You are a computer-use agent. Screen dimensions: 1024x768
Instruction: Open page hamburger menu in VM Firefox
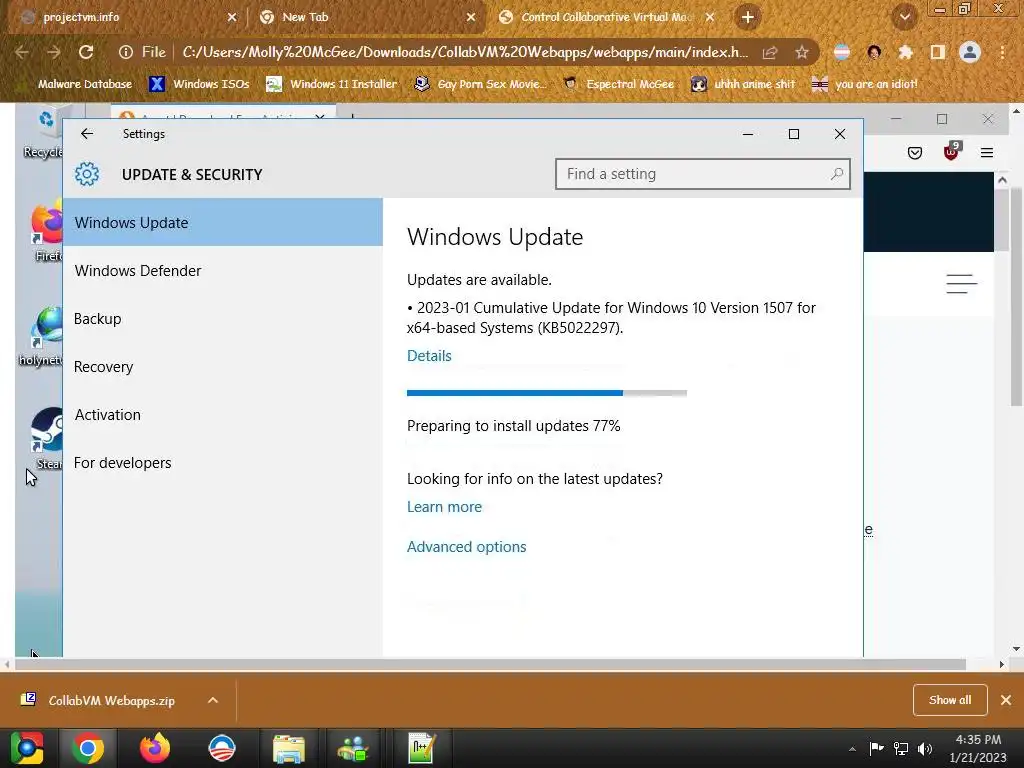click(x=961, y=283)
